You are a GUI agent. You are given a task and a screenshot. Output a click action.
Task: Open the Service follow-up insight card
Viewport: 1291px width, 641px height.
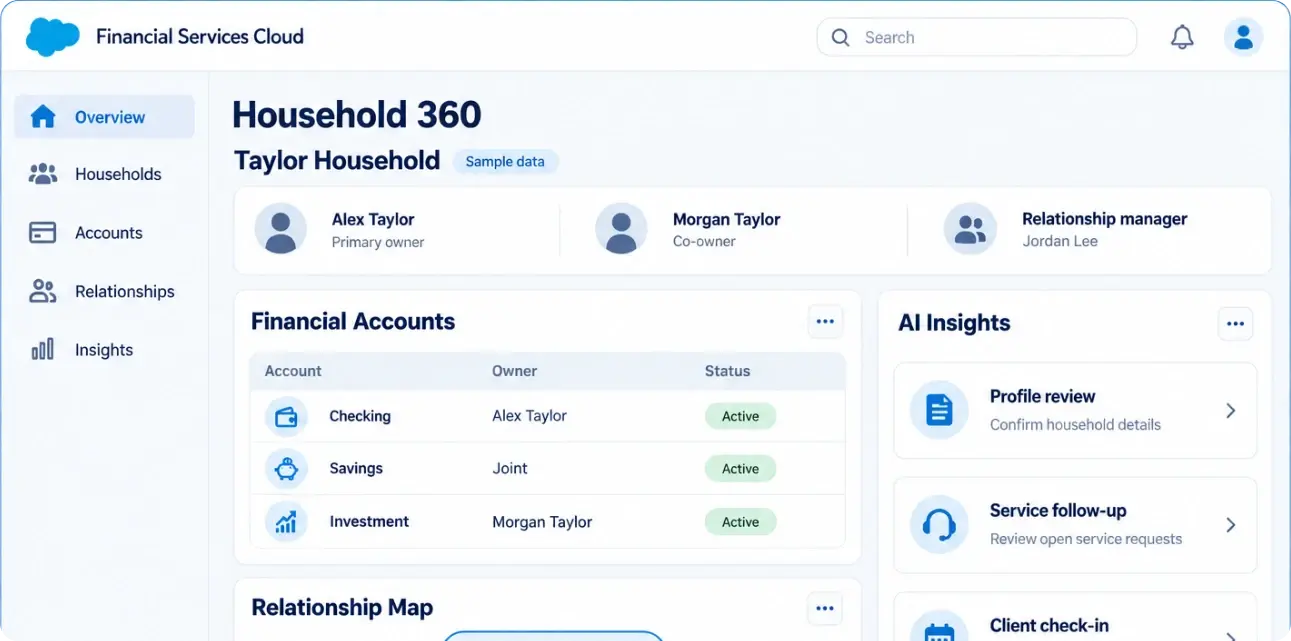click(x=1075, y=525)
